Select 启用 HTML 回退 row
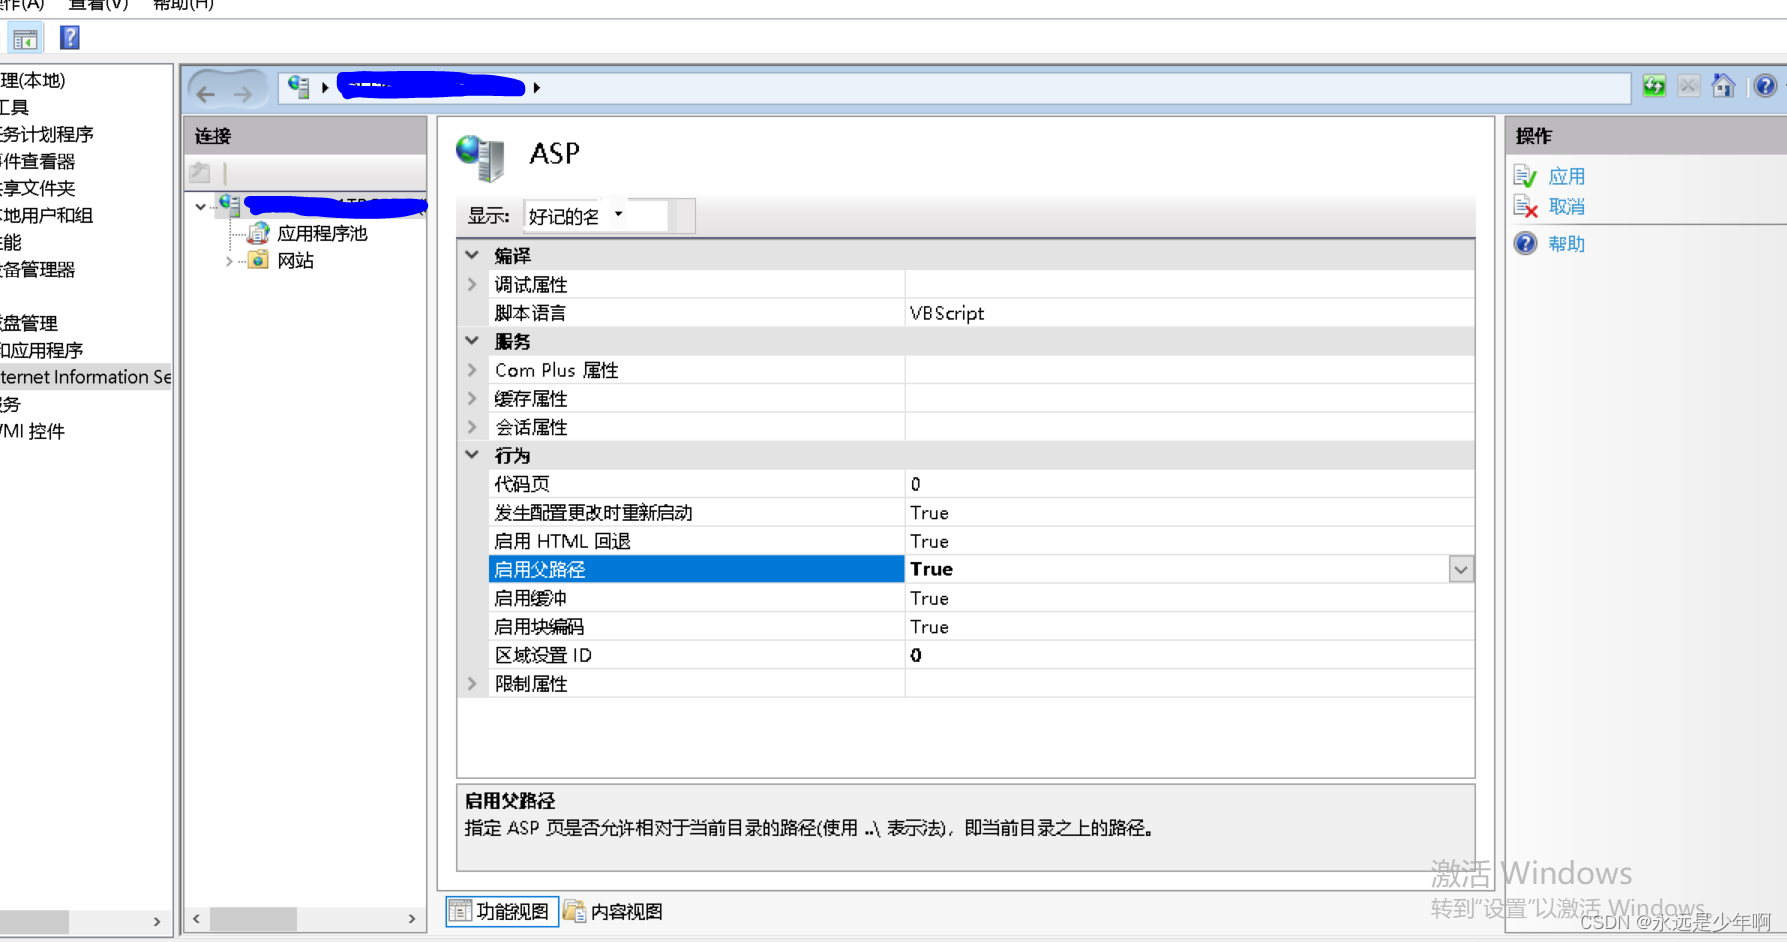The width and height of the screenshot is (1787, 942). point(981,541)
